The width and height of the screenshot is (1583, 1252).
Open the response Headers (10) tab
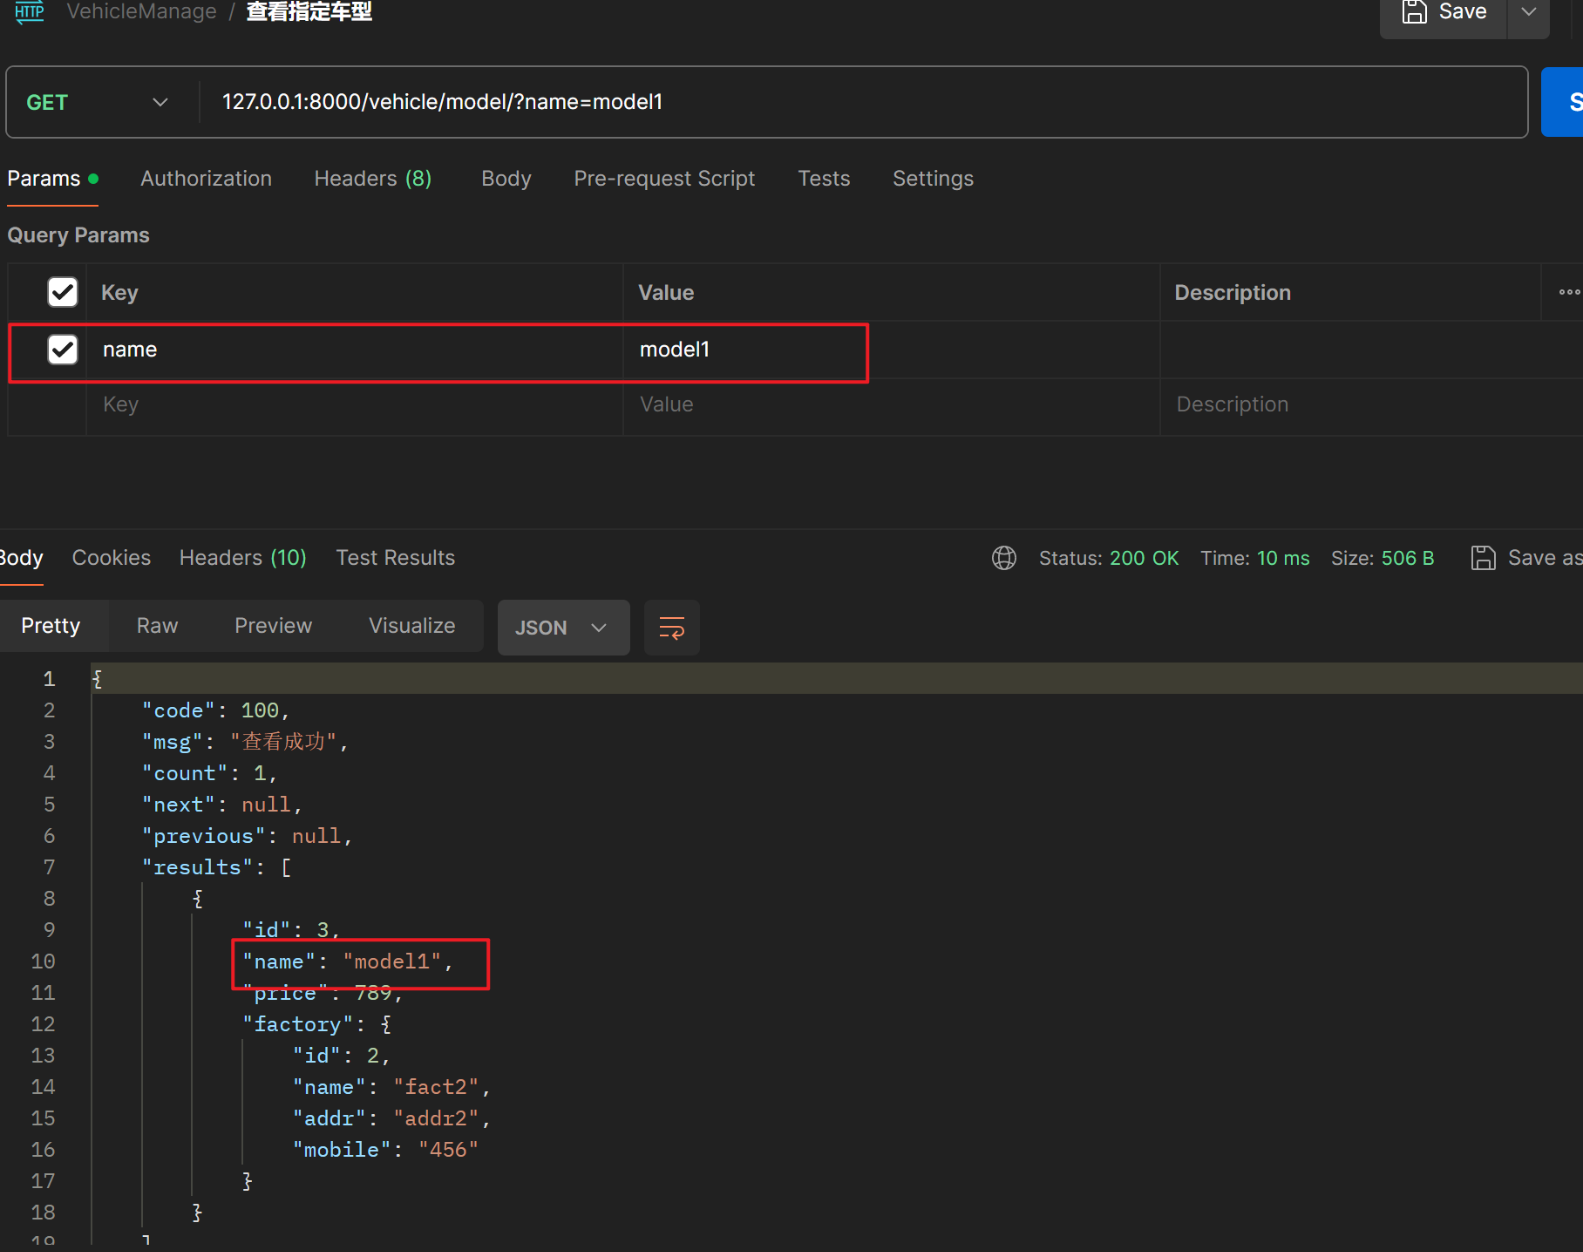pyautogui.click(x=243, y=558)
